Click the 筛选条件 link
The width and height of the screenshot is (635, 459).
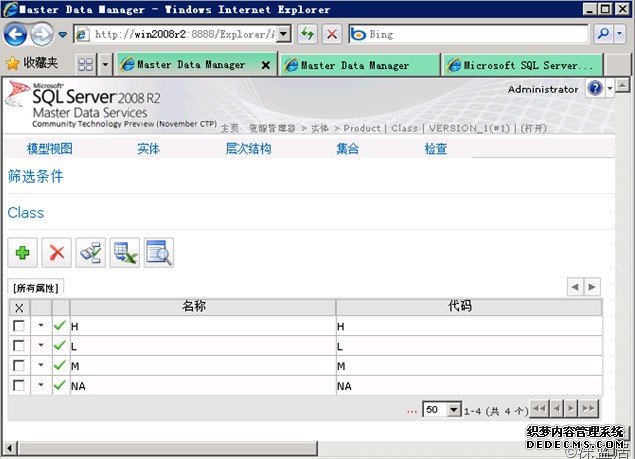(x=36, y=176)
